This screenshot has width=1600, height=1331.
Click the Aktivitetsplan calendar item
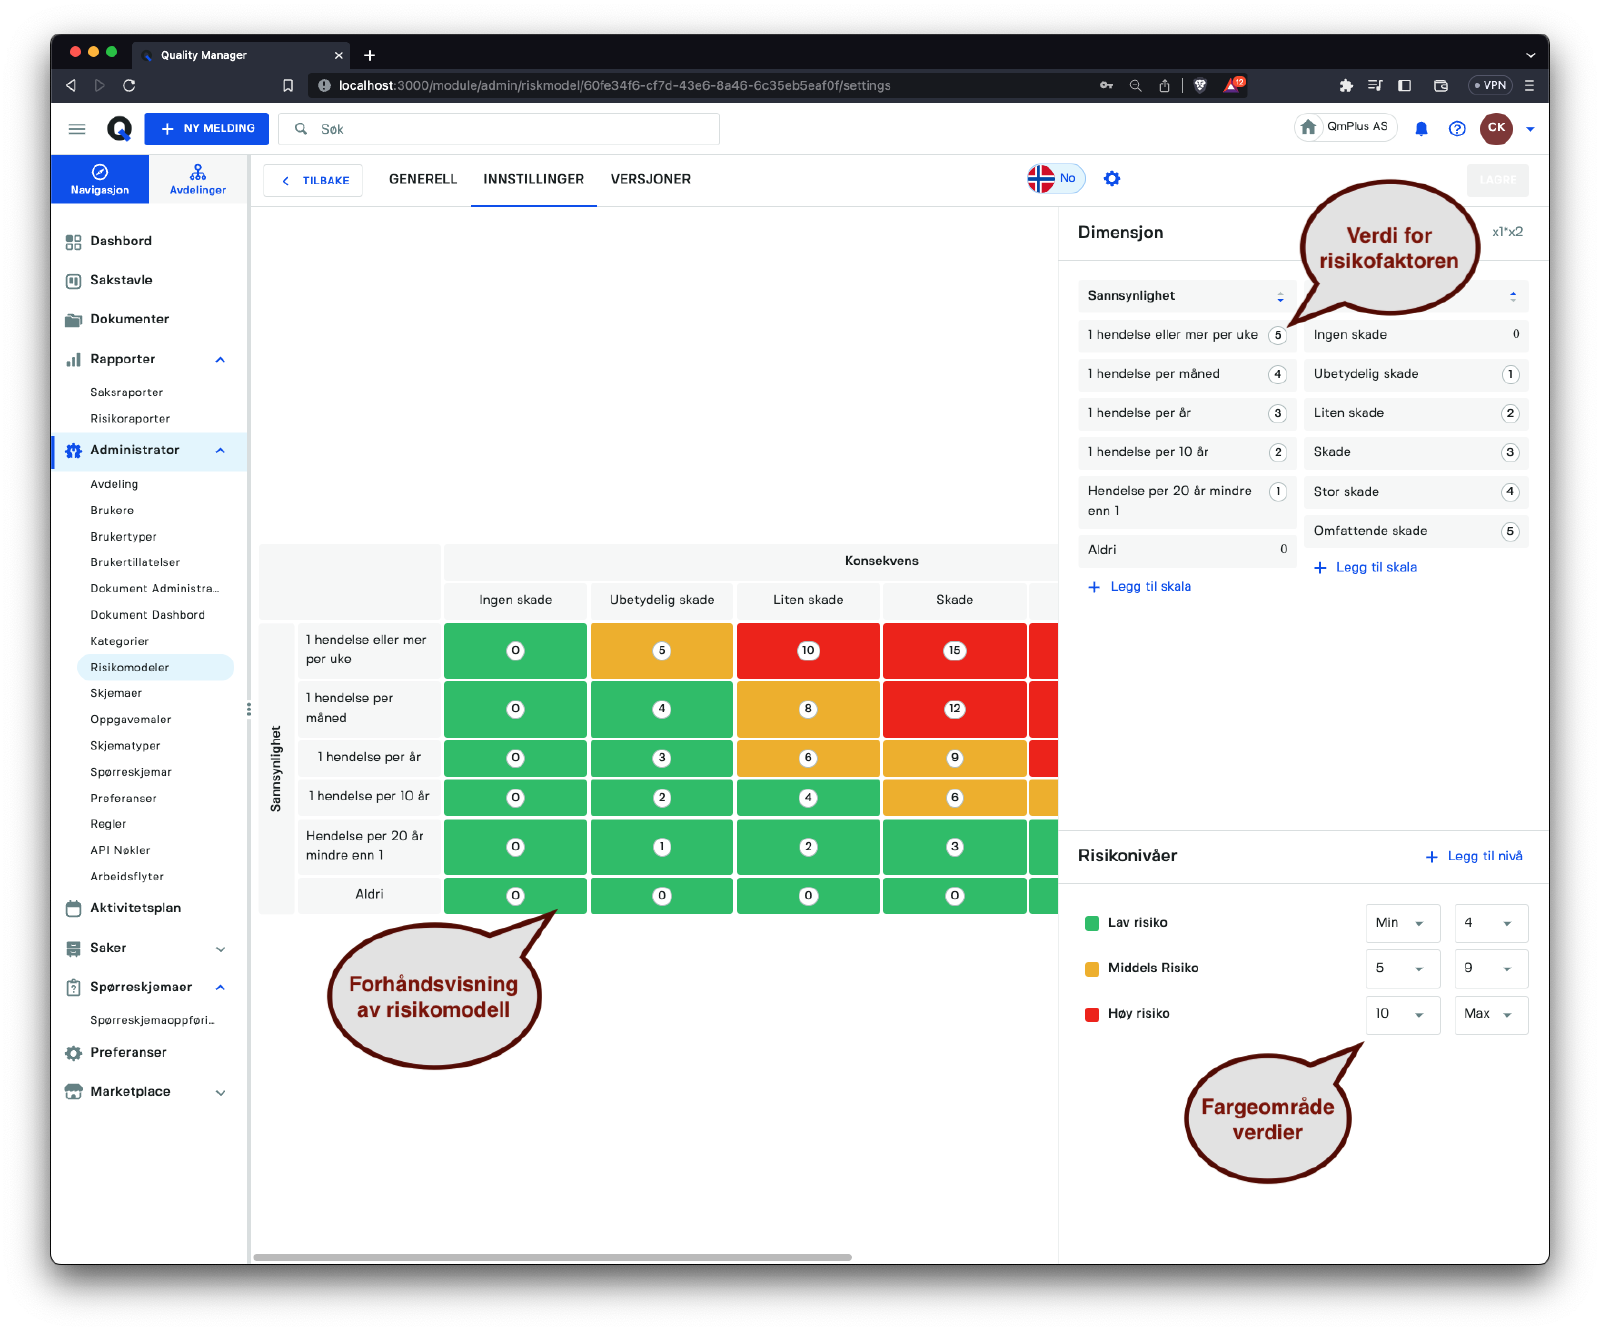pos(135,908)
